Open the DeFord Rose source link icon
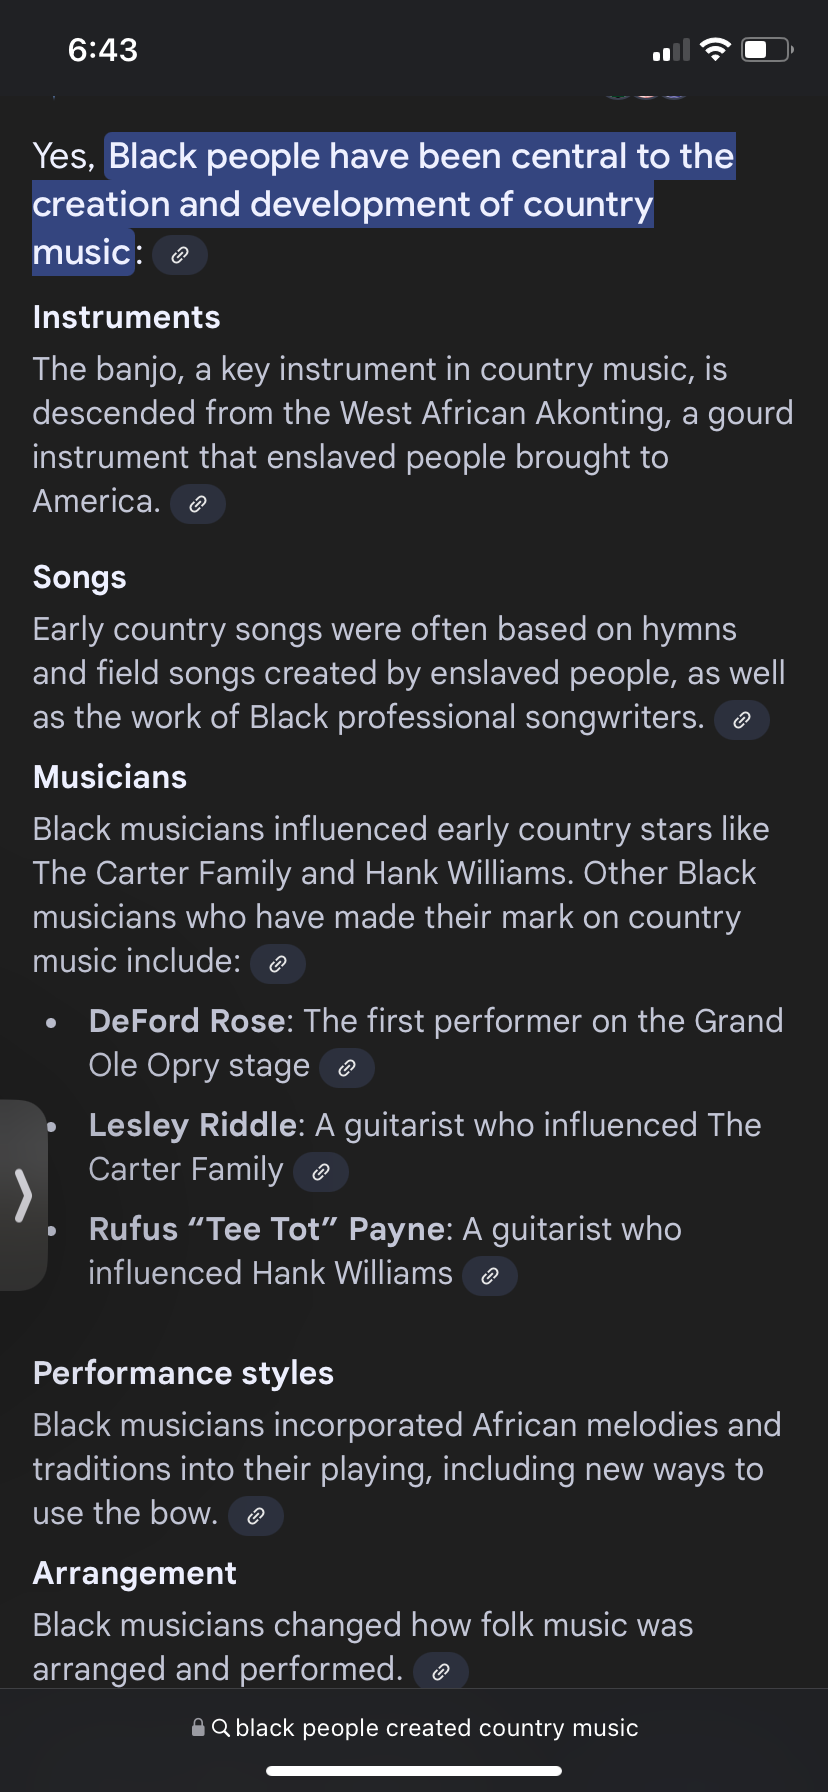 point(347,1068)
